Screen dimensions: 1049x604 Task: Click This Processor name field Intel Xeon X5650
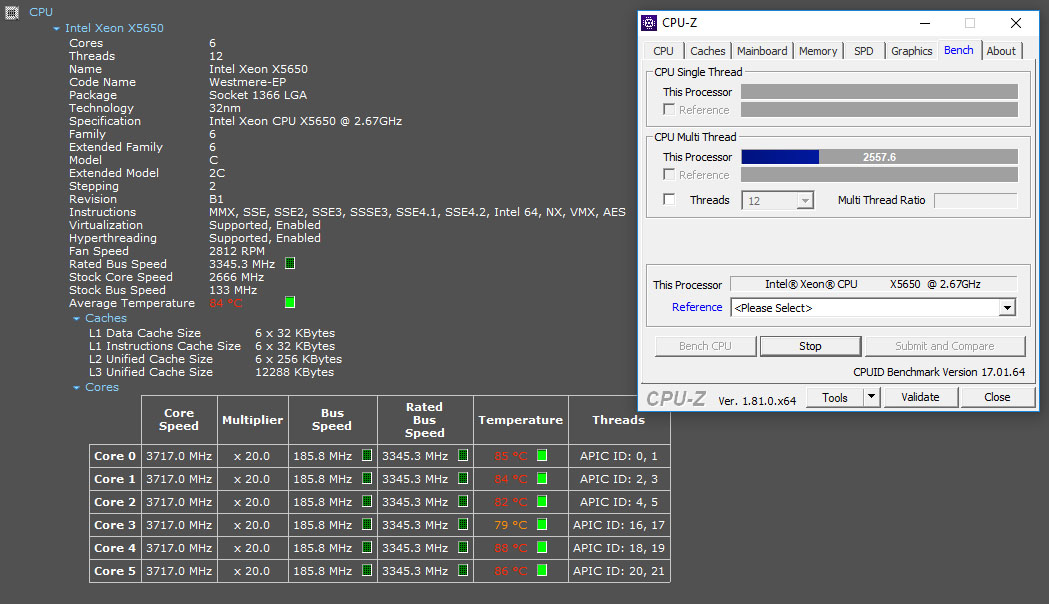coord(873,284)
